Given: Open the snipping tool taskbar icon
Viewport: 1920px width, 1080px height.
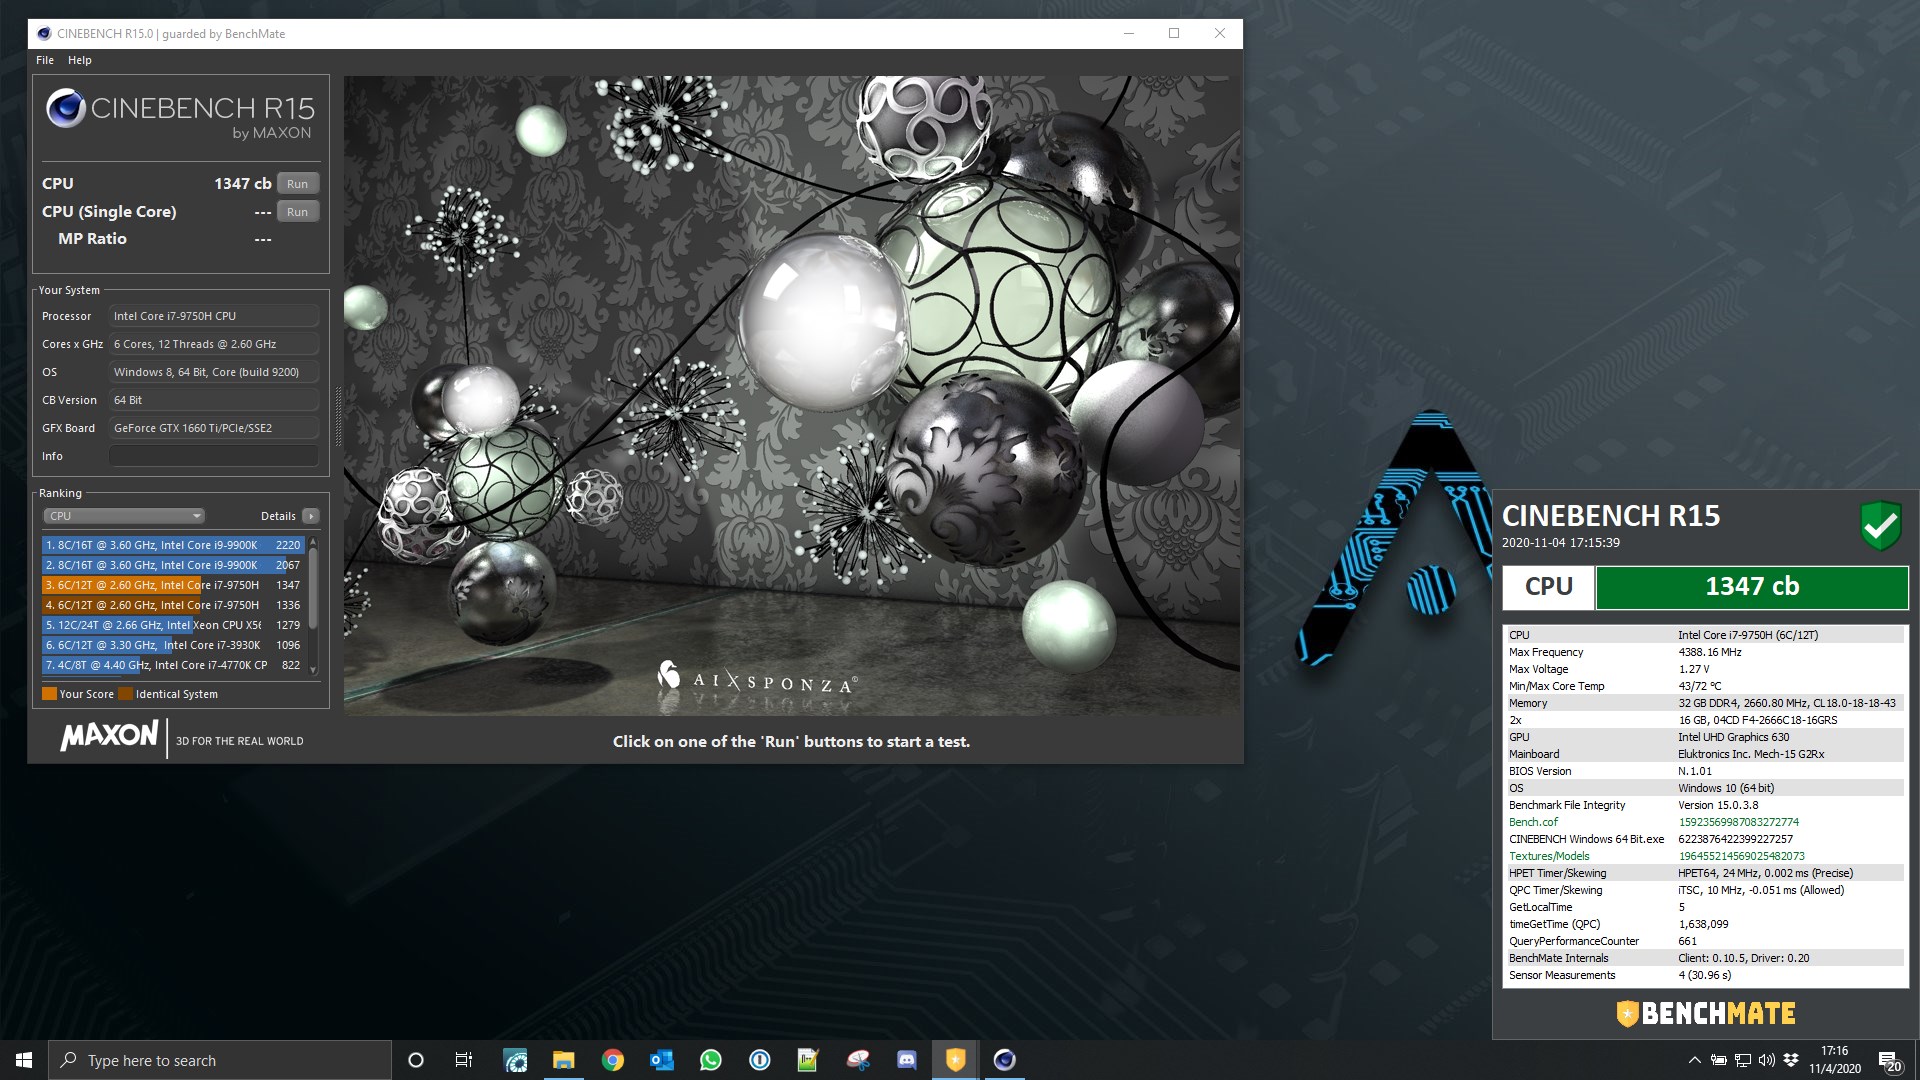Looking at the screenshot, I should pyautogui.click(x=858, y=1060).
